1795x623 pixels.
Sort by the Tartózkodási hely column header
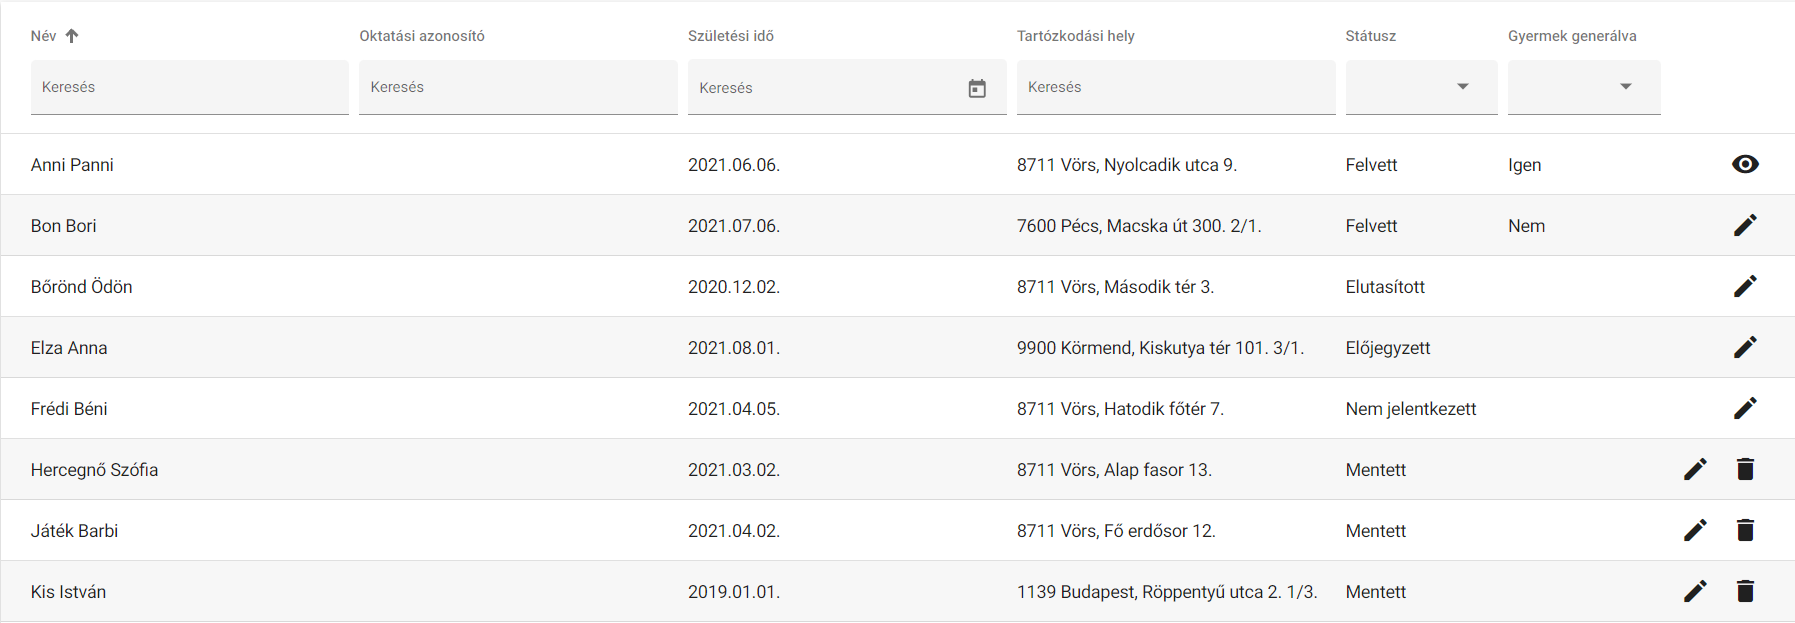1076,36
